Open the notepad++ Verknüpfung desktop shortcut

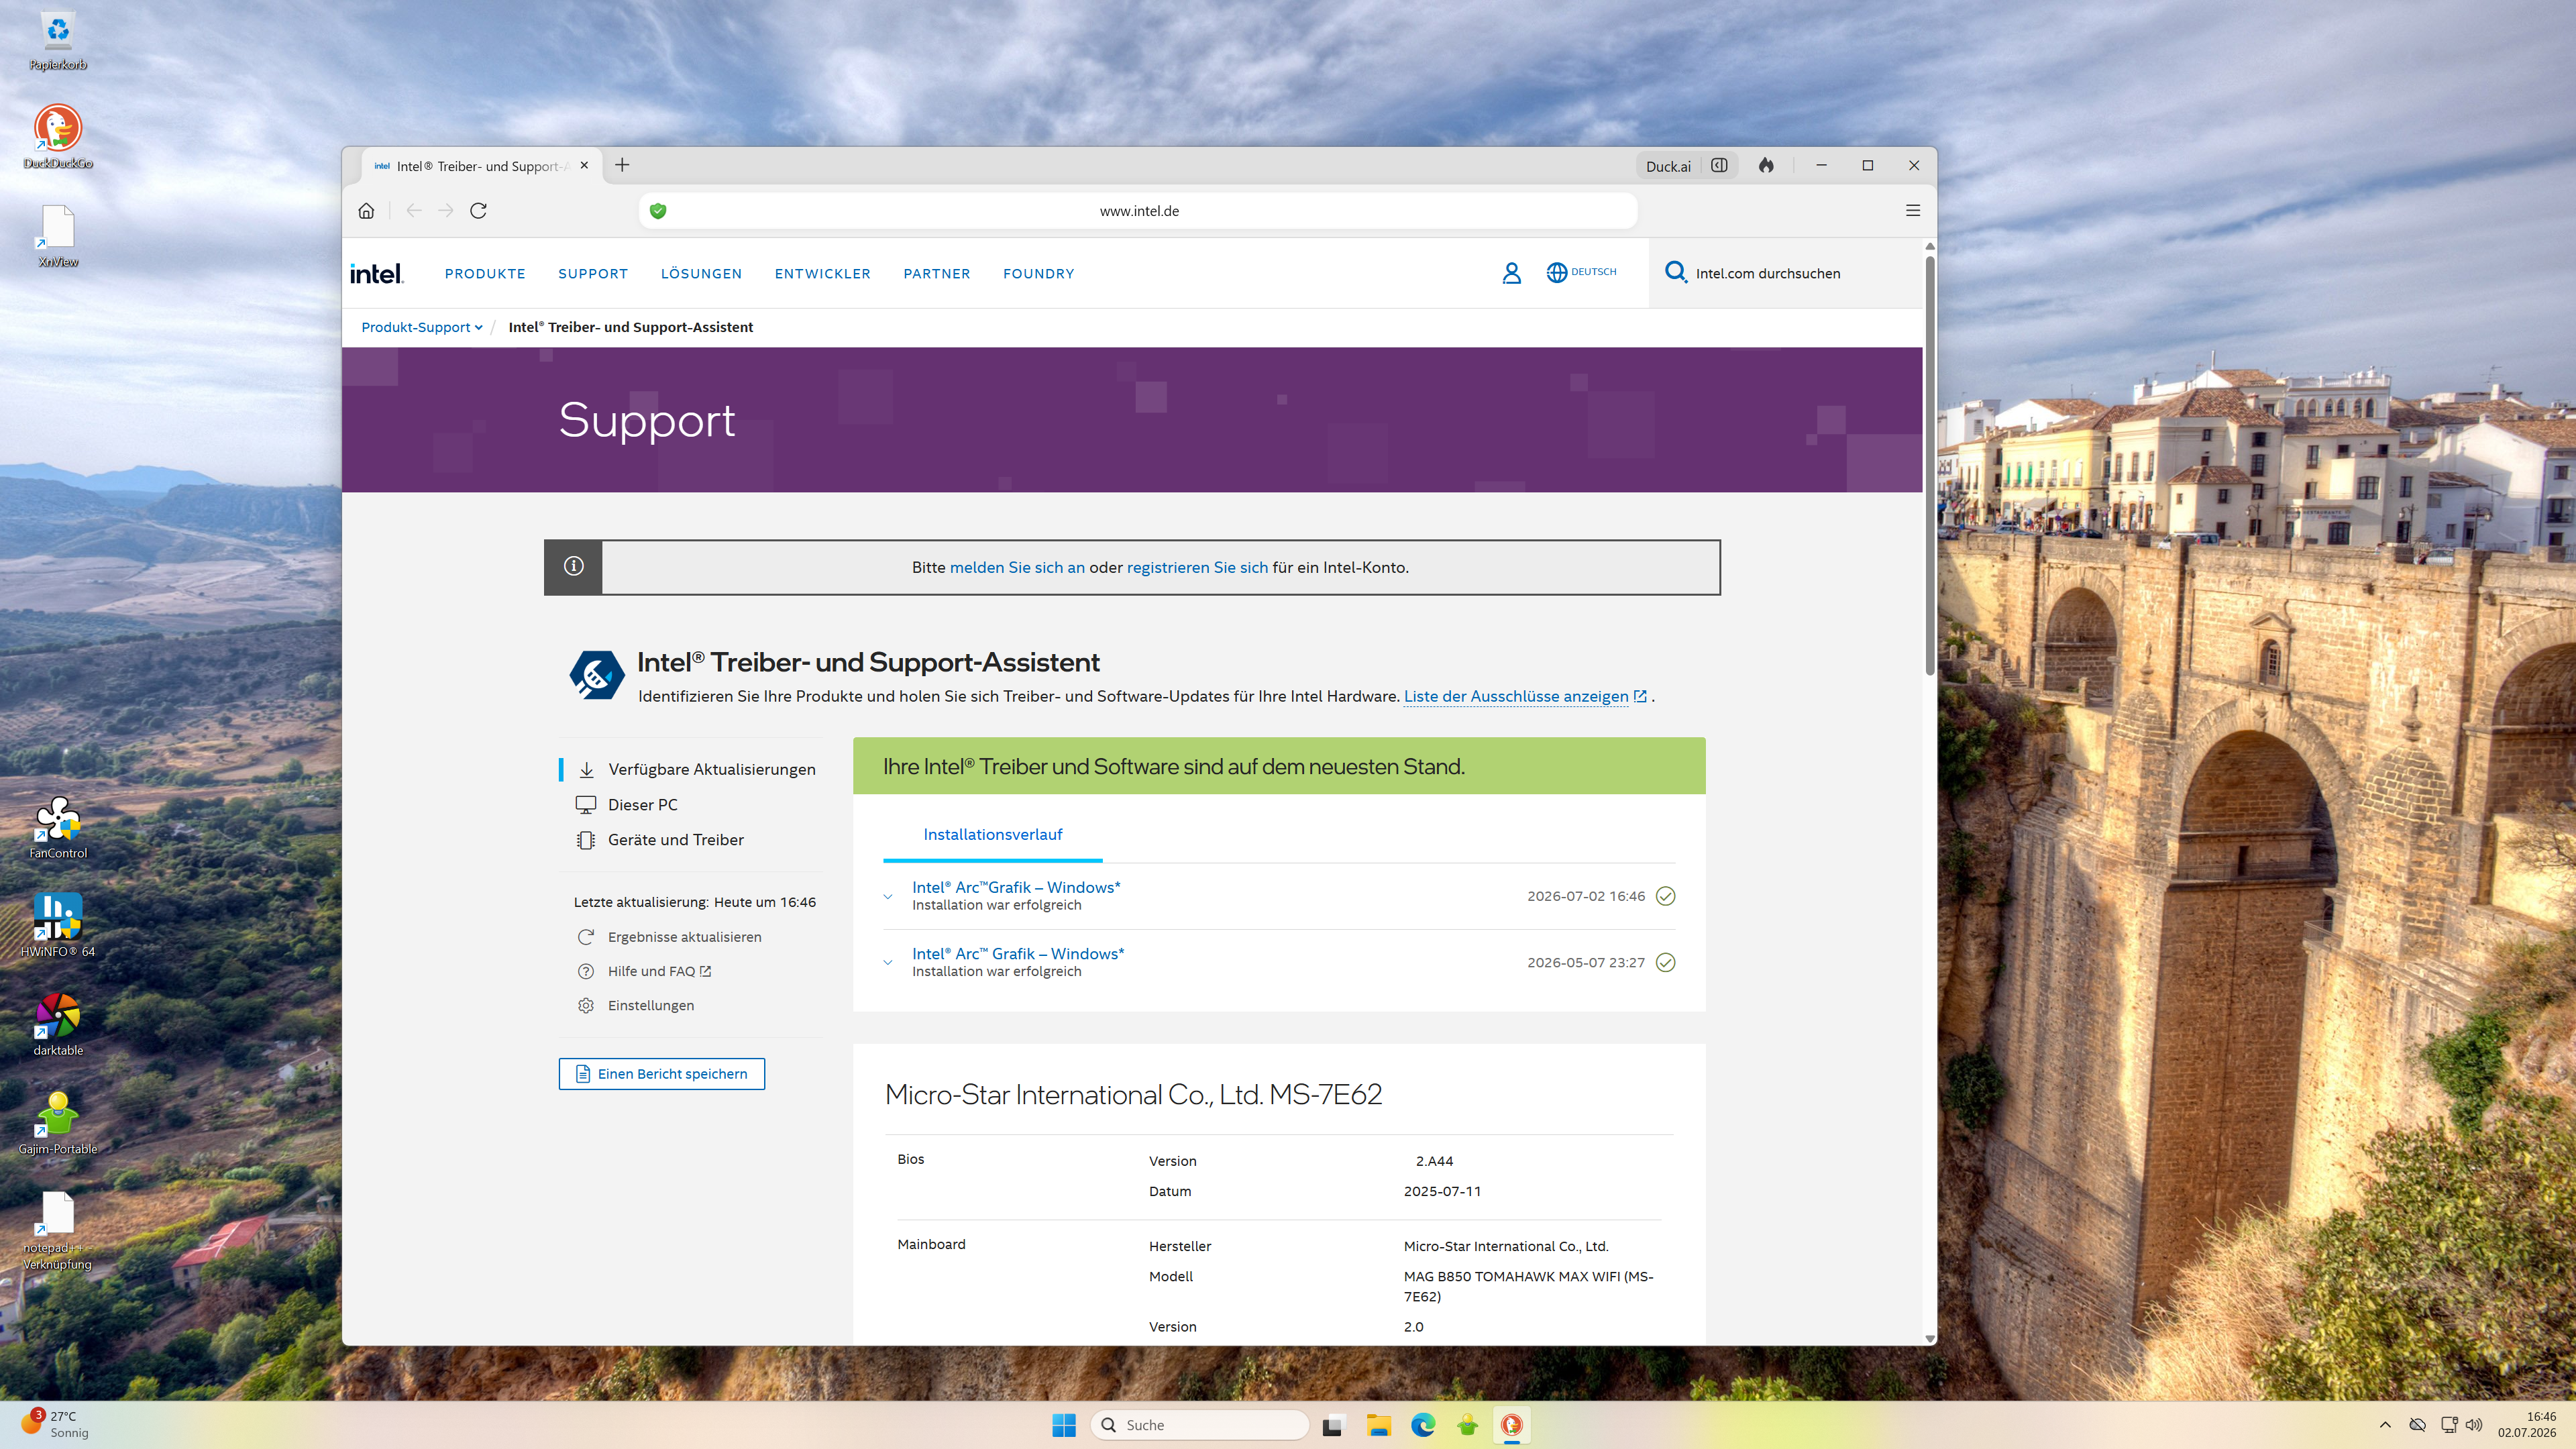tap(58, 1231)
